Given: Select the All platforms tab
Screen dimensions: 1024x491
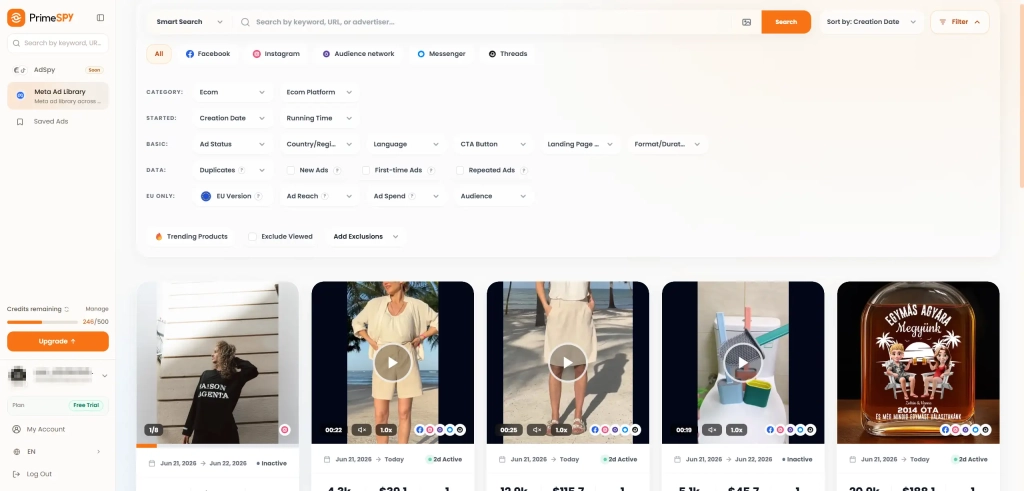Looking at the screenshot, I should click(x=159, y=54).
